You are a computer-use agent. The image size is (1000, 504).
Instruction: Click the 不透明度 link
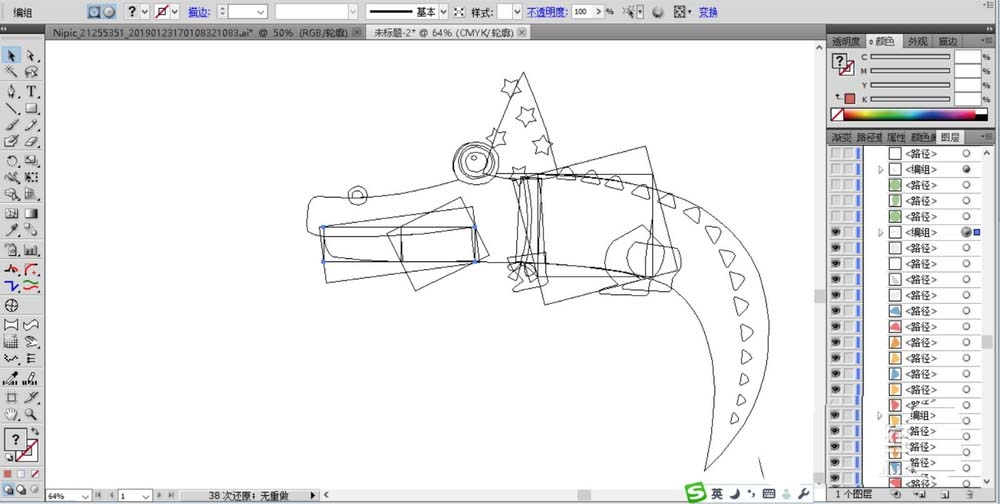545,12
